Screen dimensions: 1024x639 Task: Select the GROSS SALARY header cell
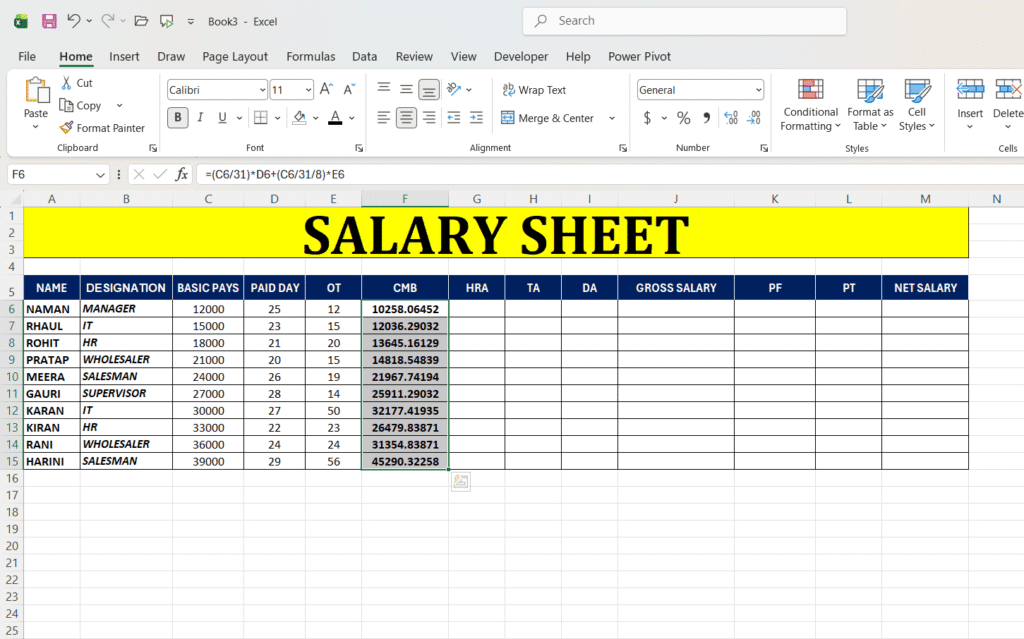pos(676,287)
